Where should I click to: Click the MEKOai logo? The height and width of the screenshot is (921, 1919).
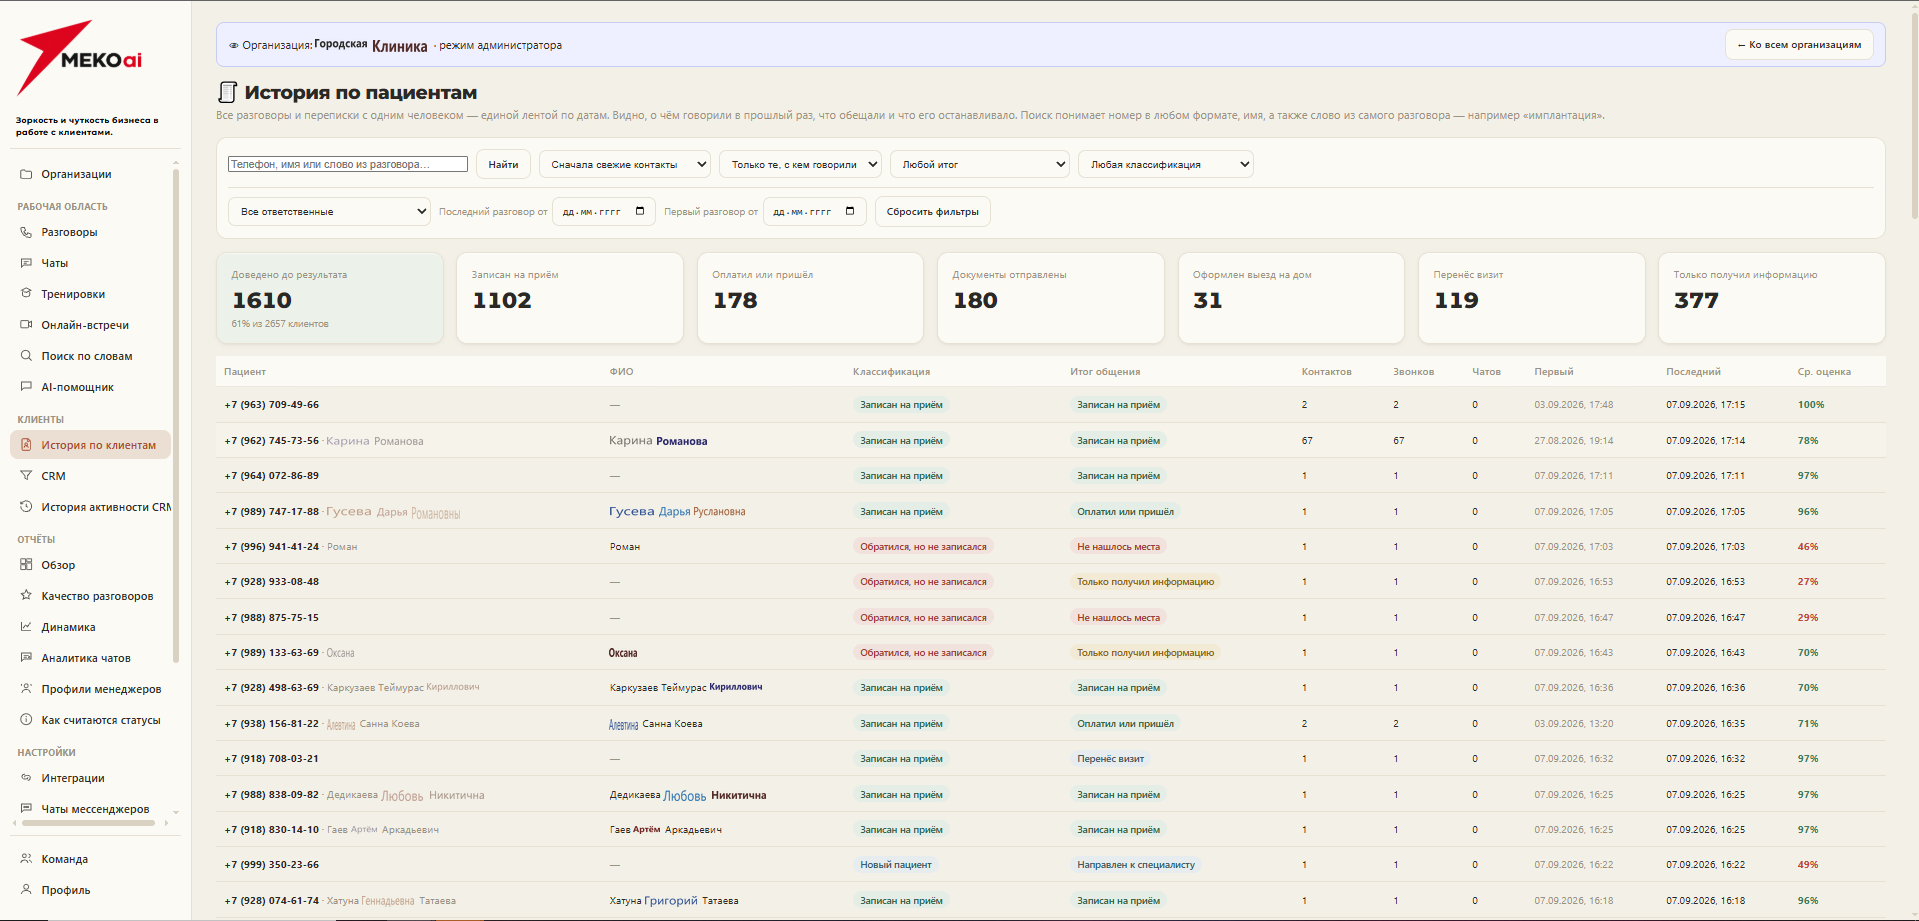coord(80,58)
